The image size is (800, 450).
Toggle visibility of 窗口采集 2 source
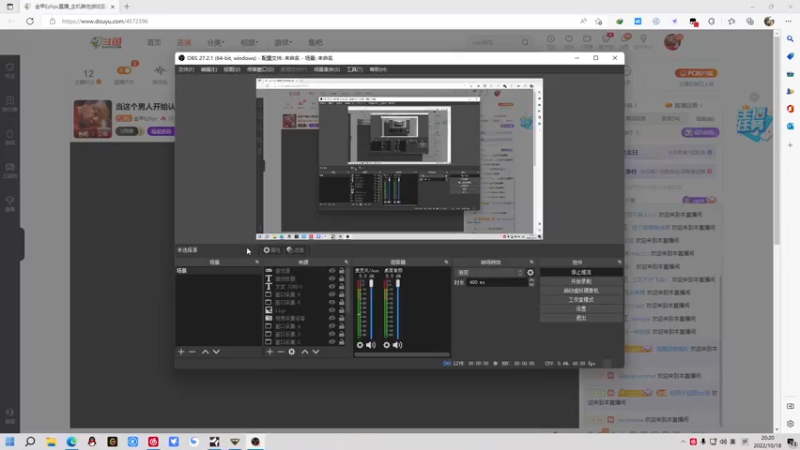click(332, 342)
